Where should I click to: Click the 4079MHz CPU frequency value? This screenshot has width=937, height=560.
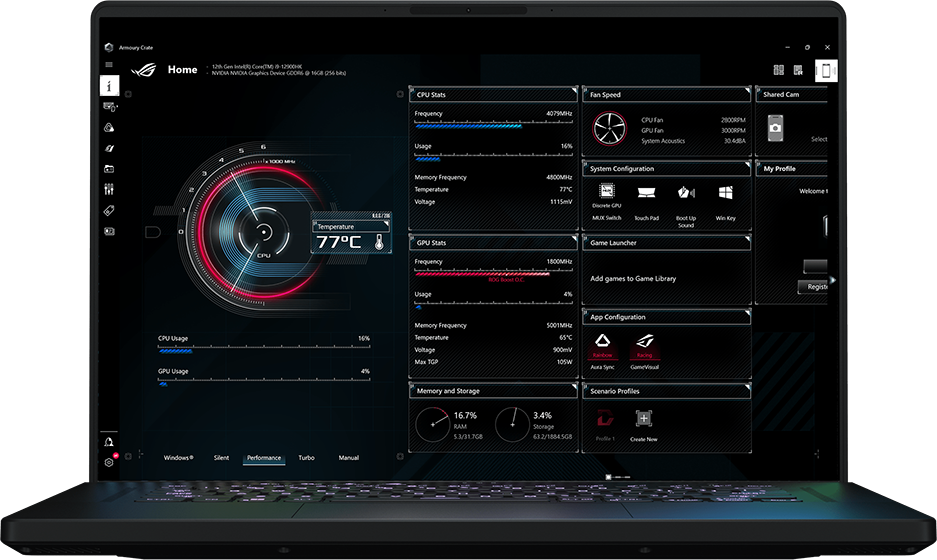pyautogui.click(x=559, y=114)
